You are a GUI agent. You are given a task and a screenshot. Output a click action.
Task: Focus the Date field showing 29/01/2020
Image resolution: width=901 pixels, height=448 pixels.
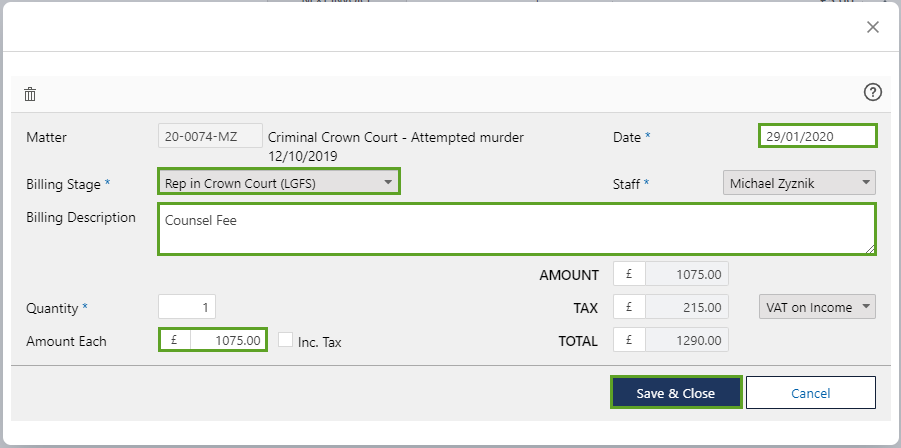[x=817, y=136]
